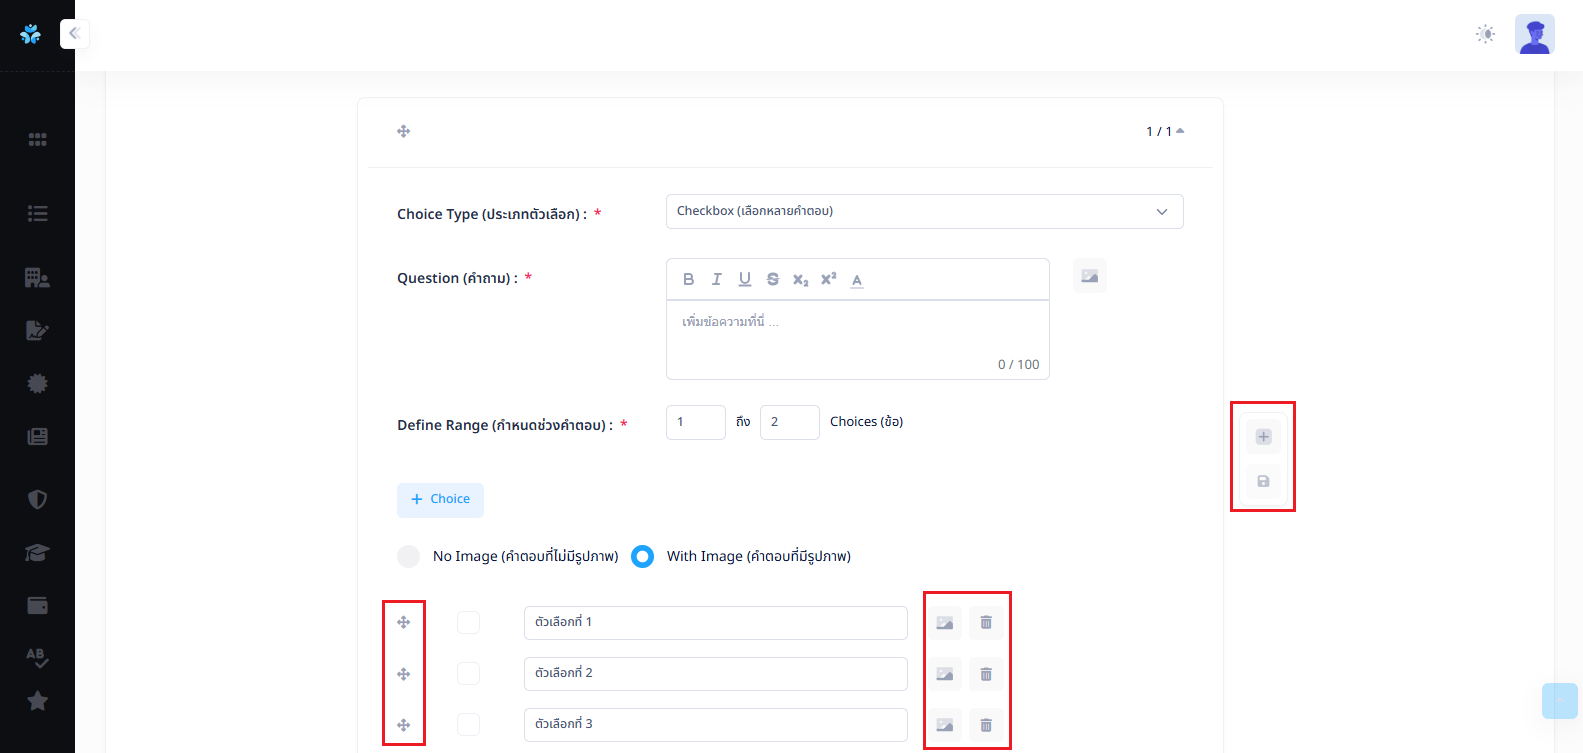Select the No Image radio option
This screenshot has height=753, width=1583.
click(409, 556)
